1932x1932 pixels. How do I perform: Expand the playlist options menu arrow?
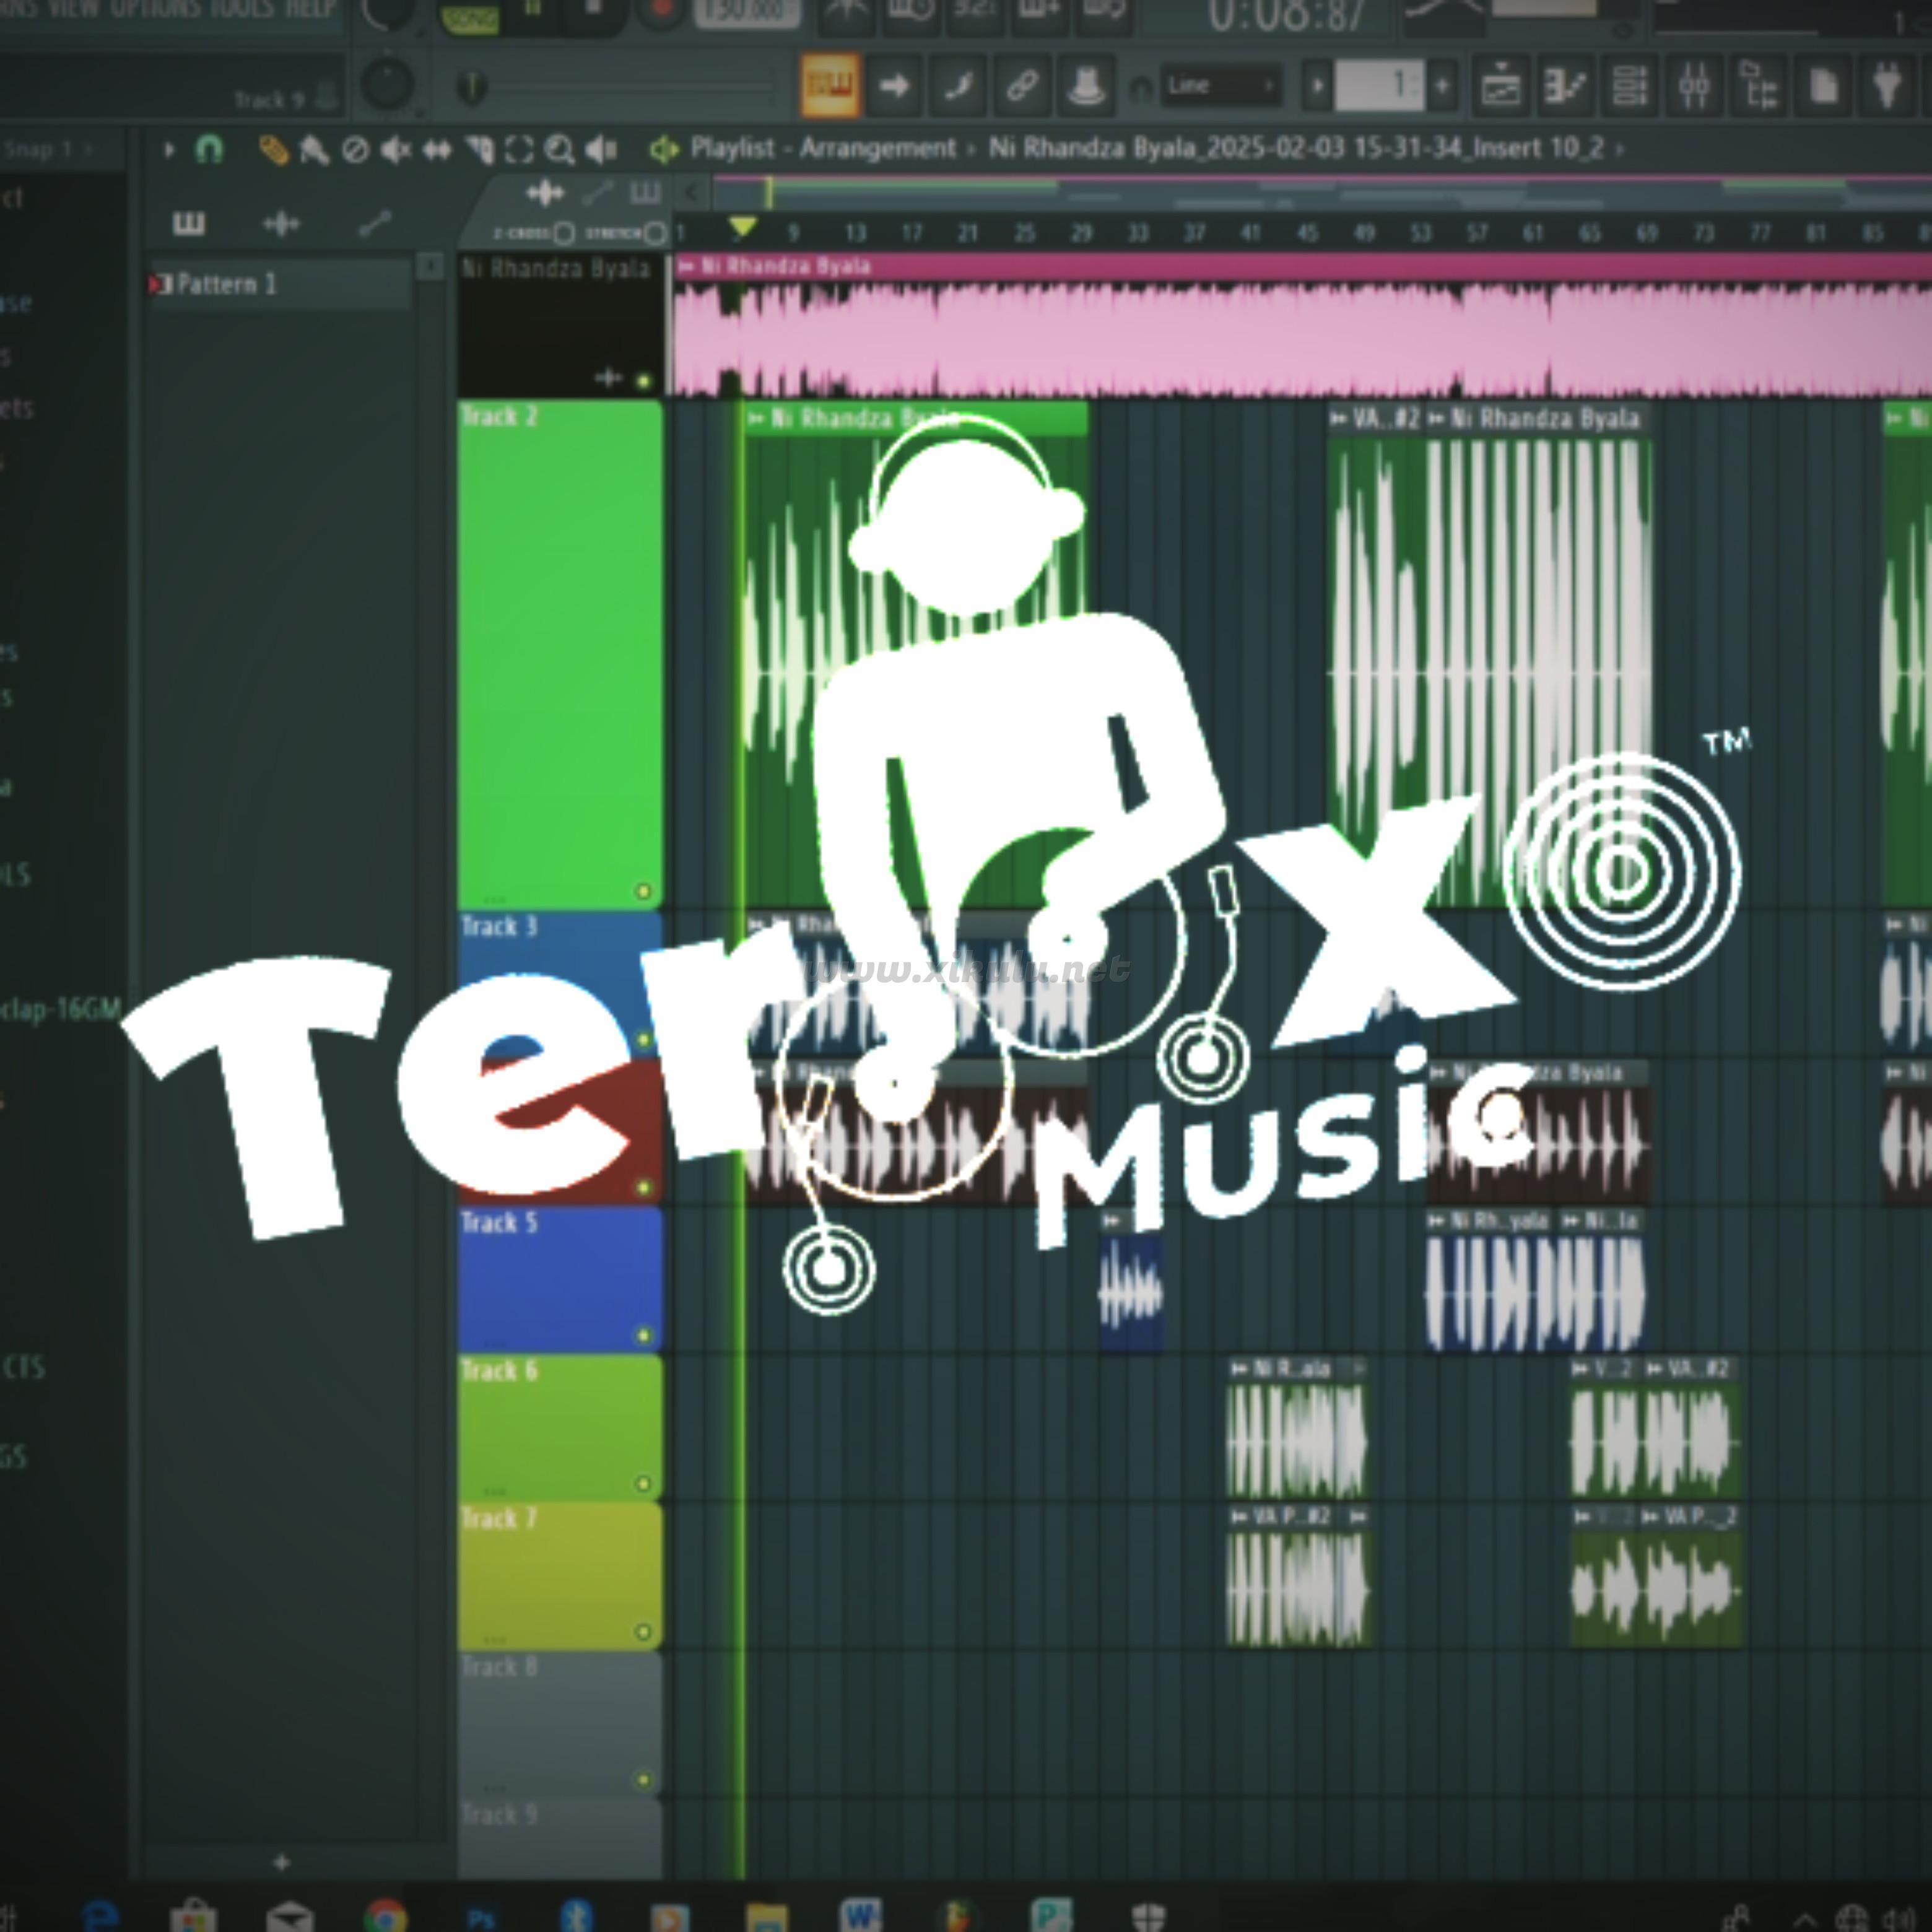(x=168, y=151)
